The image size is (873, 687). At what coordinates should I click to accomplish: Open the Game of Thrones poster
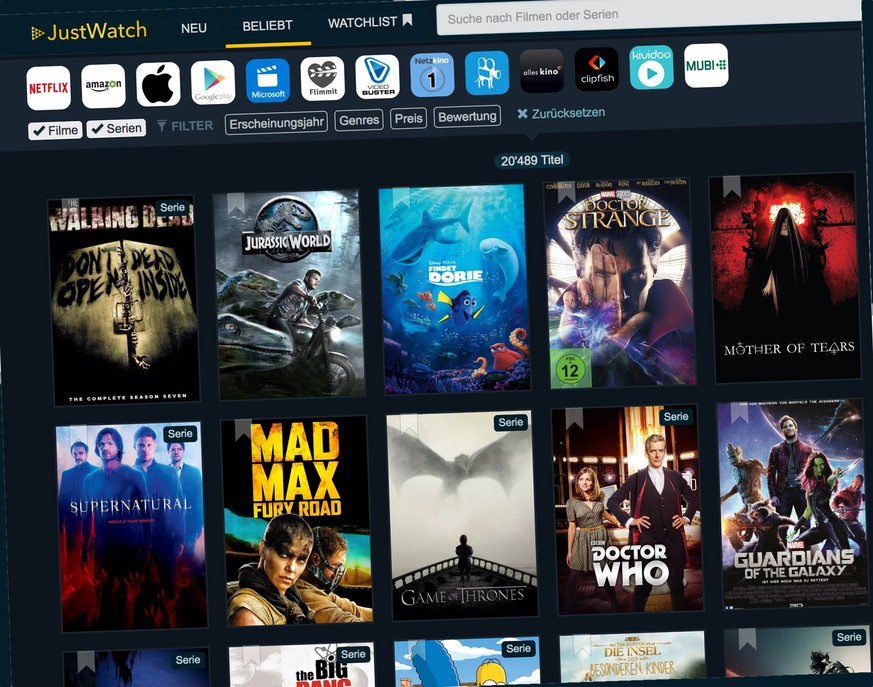pyautogui.click(x=462, y=515)
